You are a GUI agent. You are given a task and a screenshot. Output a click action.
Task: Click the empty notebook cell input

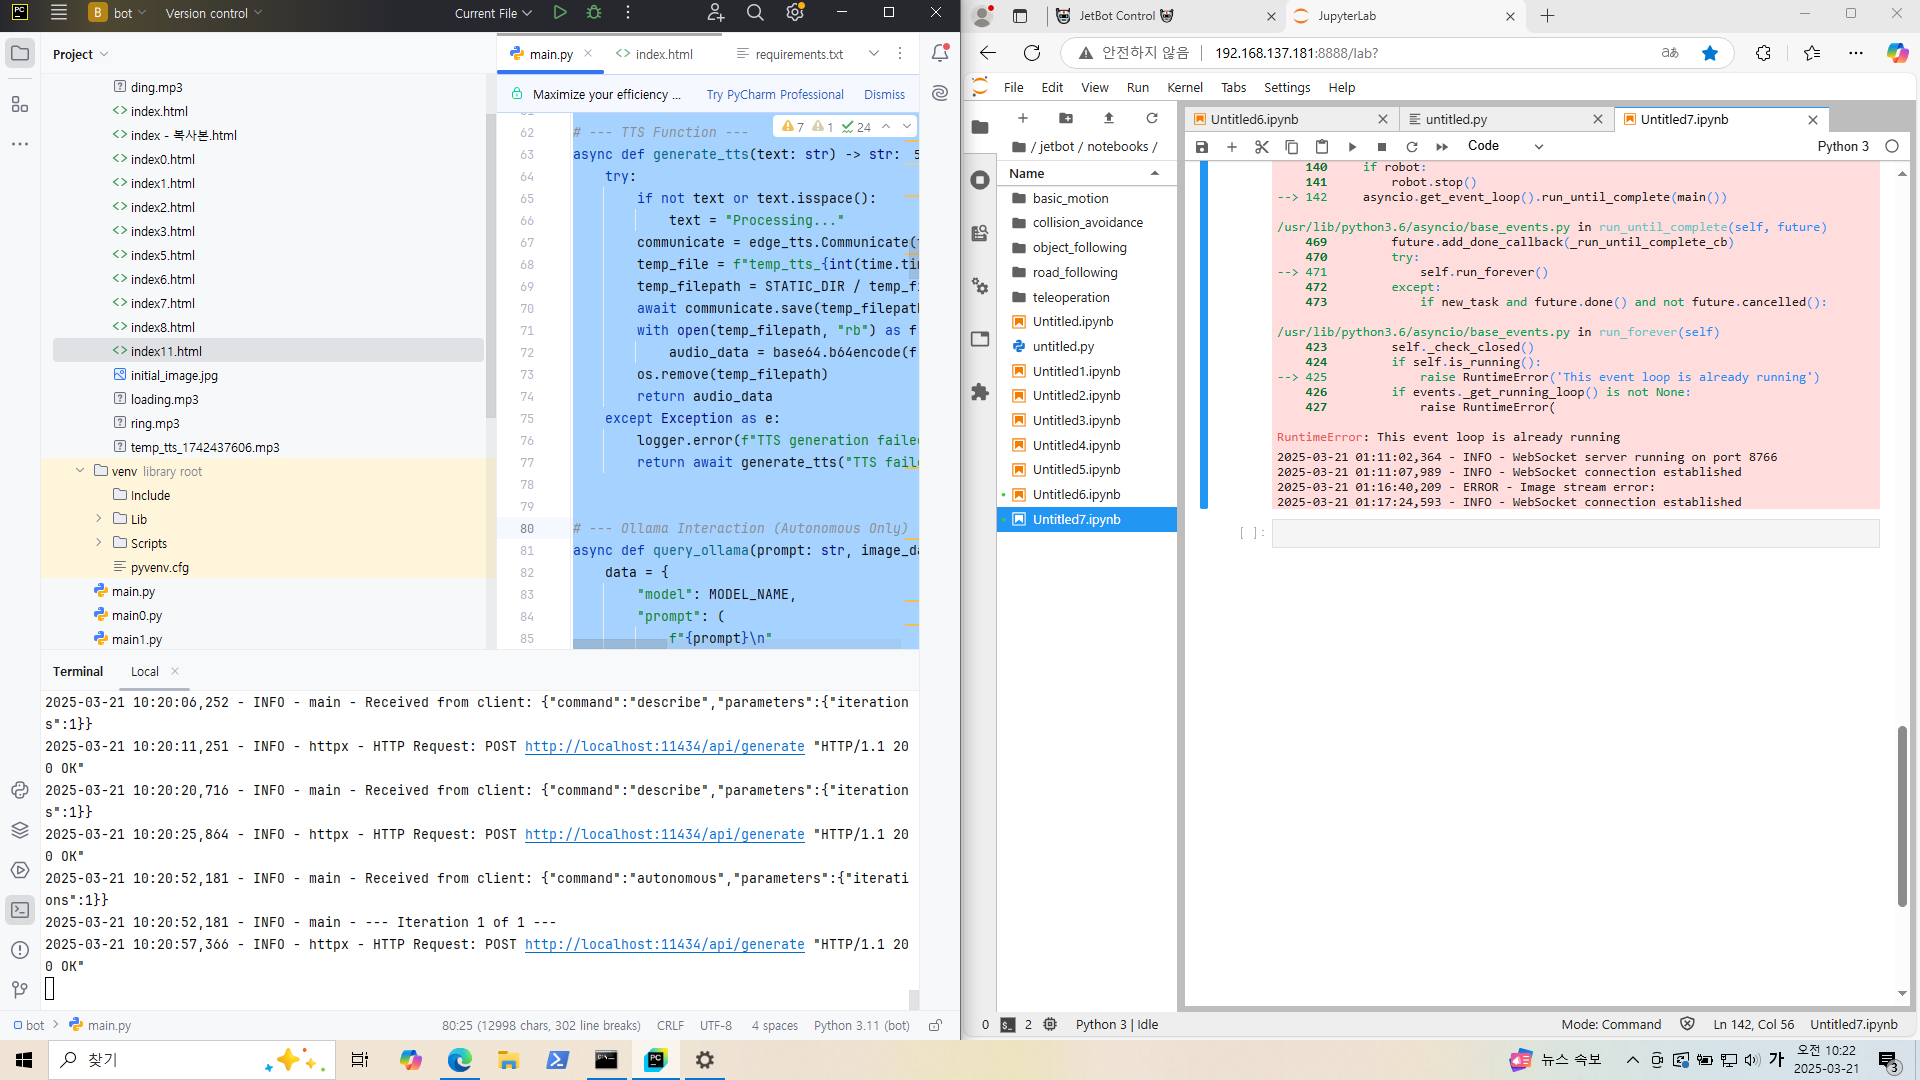pyautogui.click(x=1575, y=533)
